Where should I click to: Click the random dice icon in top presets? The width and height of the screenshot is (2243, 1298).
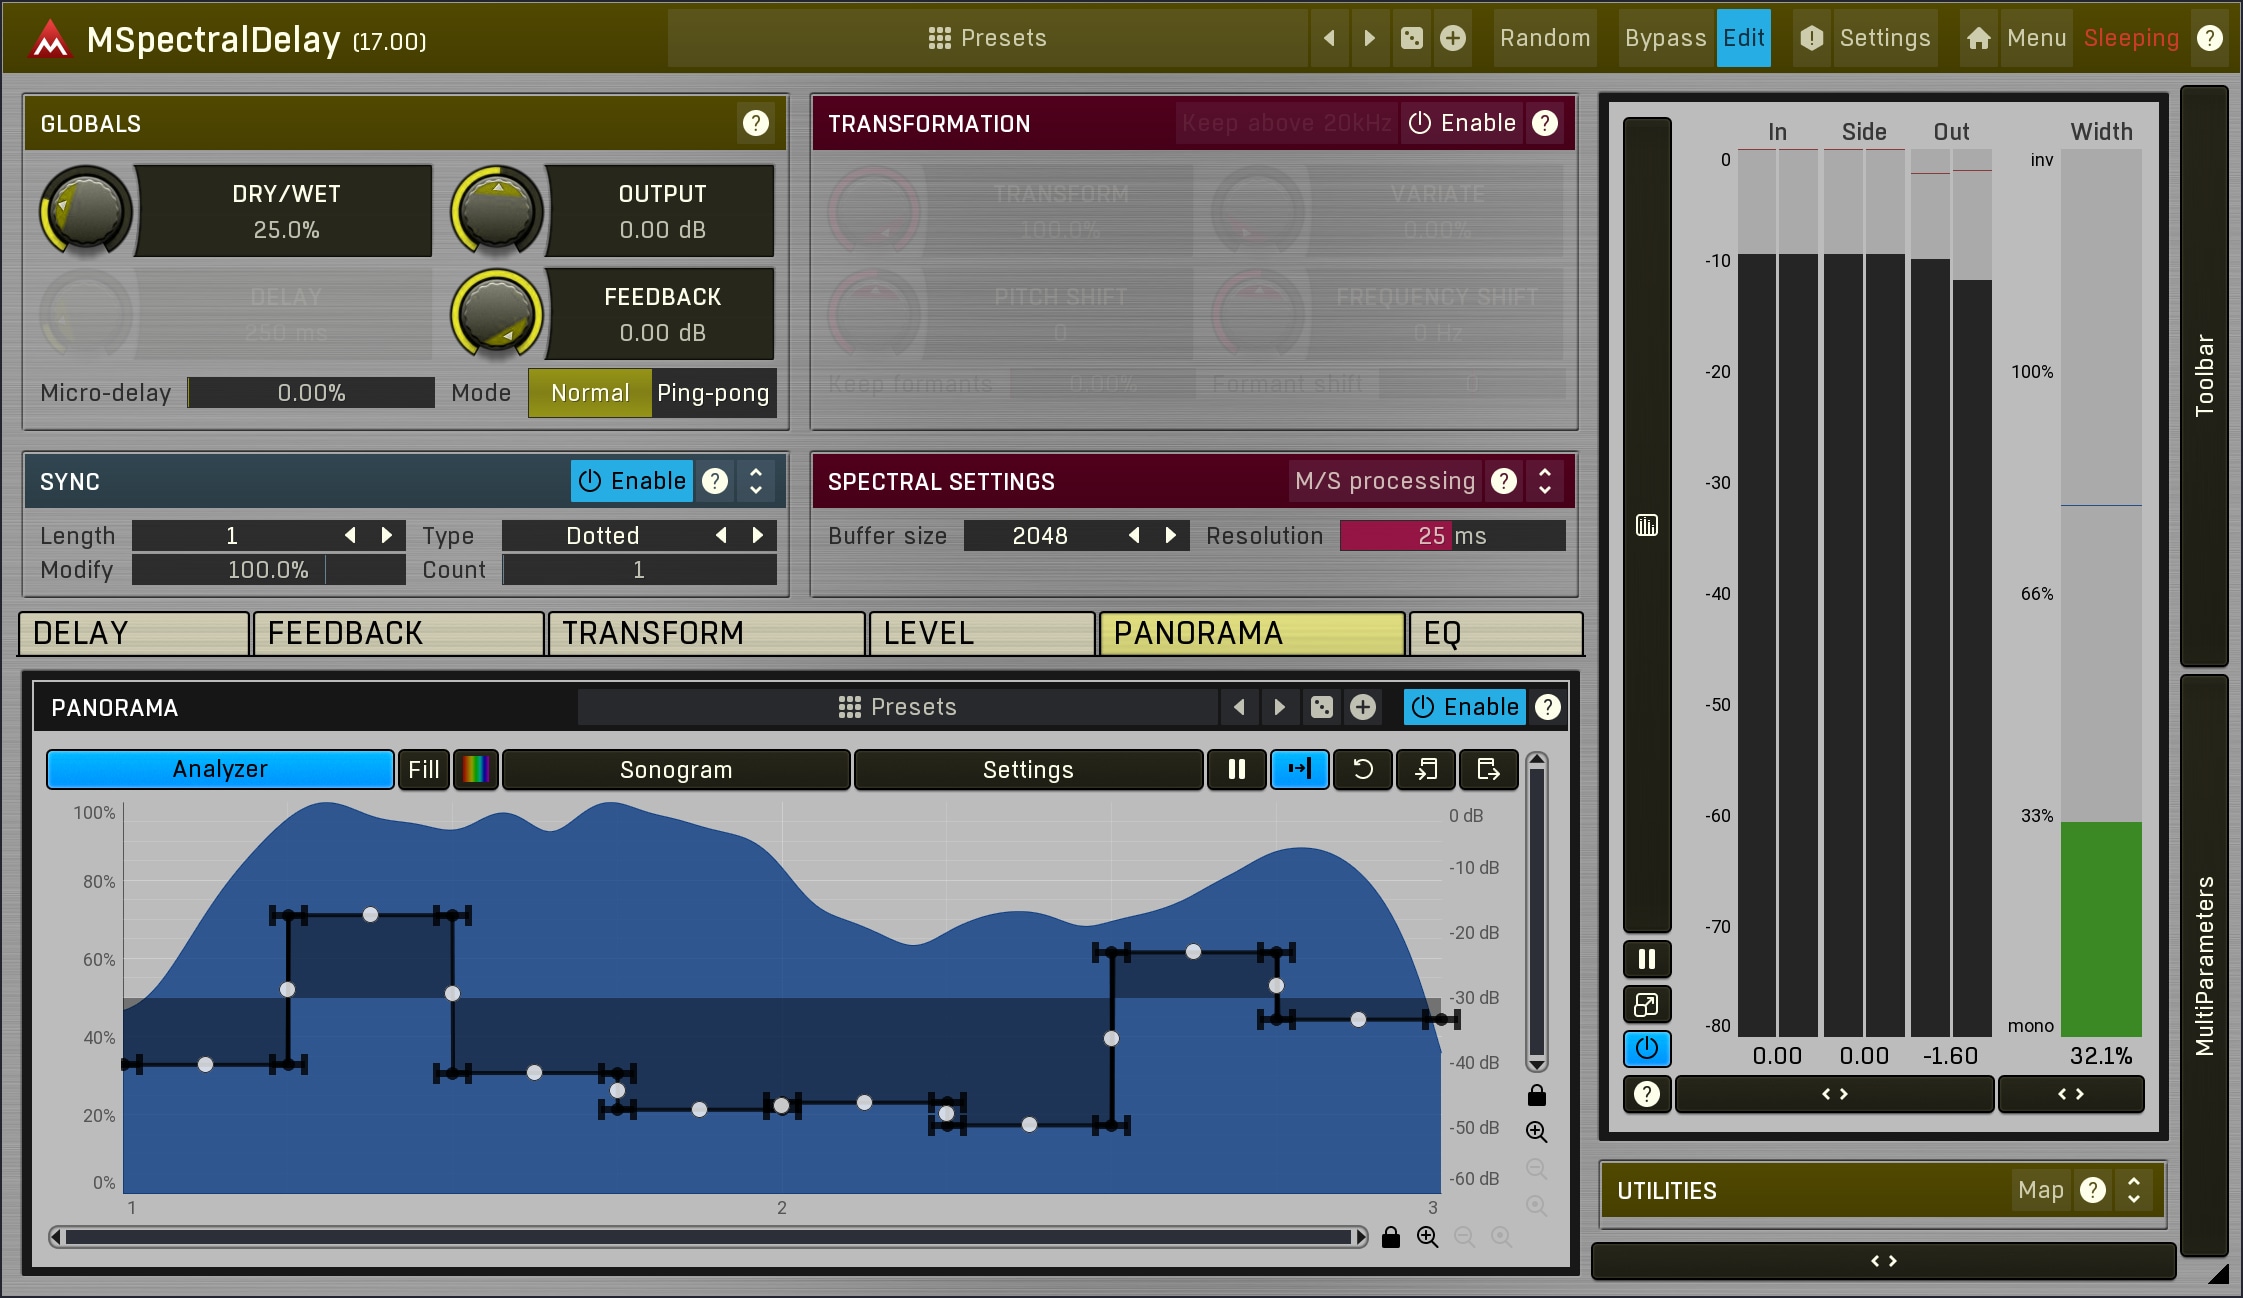(x=1411, y=38)
